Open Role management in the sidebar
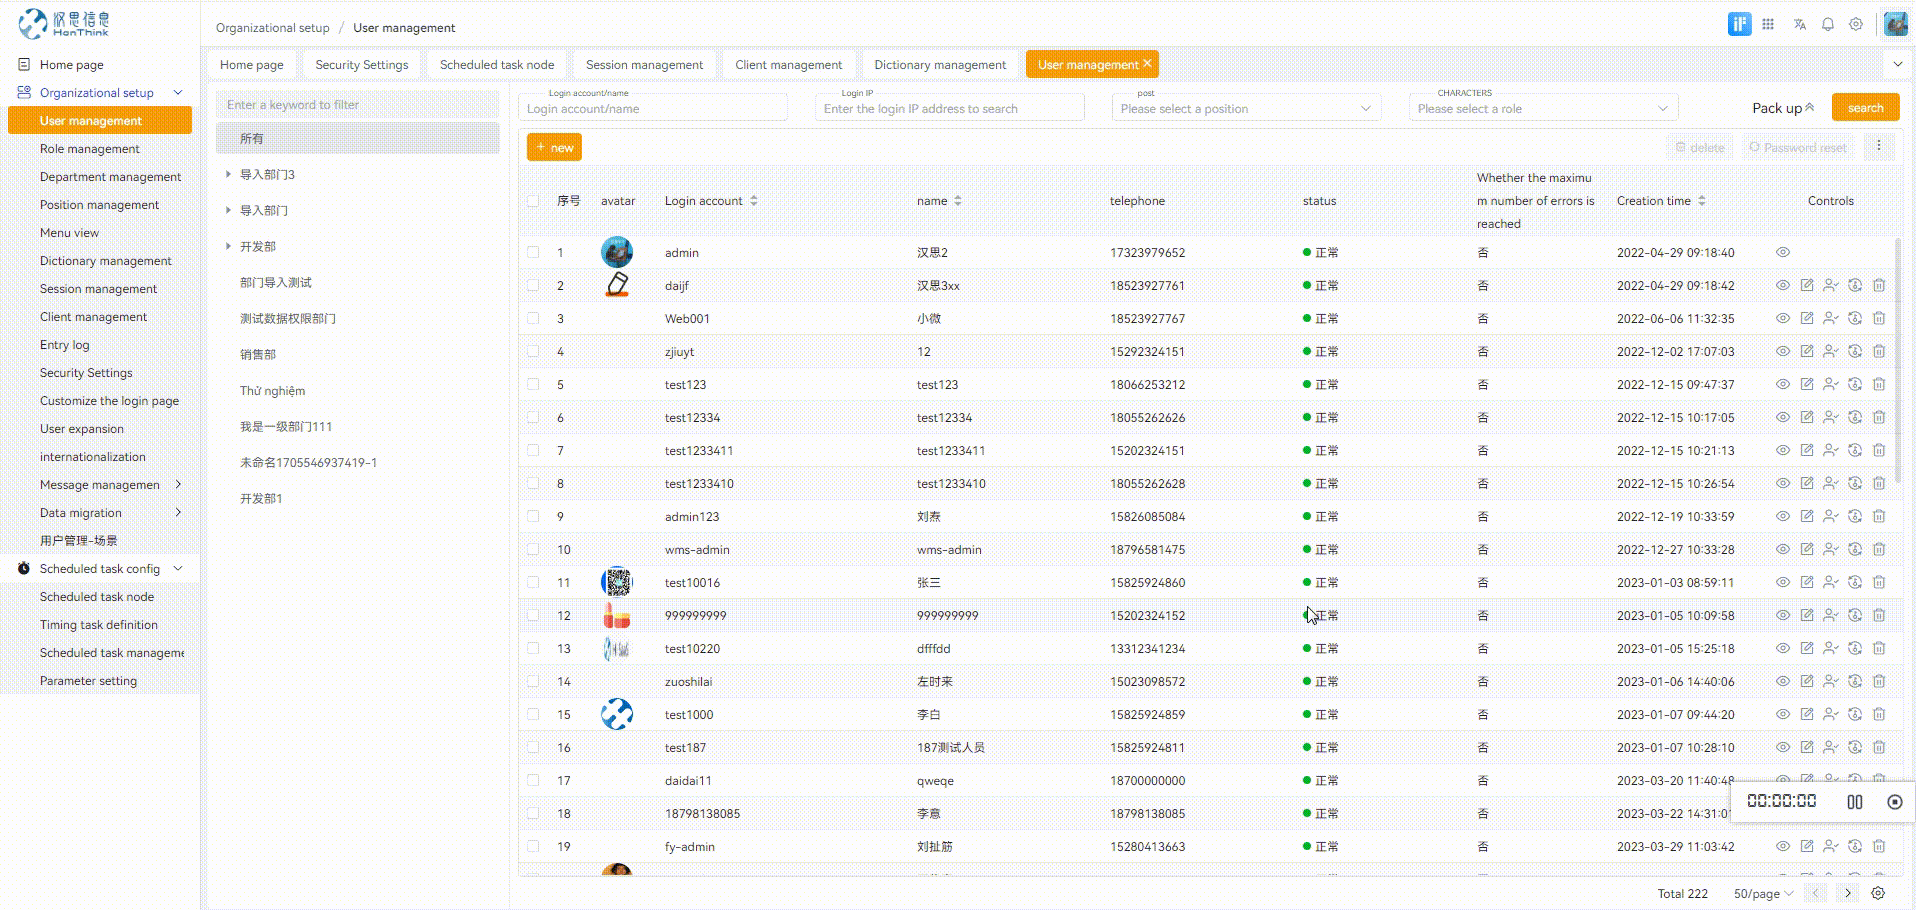 pyautogui.click(x=90, y=149)
